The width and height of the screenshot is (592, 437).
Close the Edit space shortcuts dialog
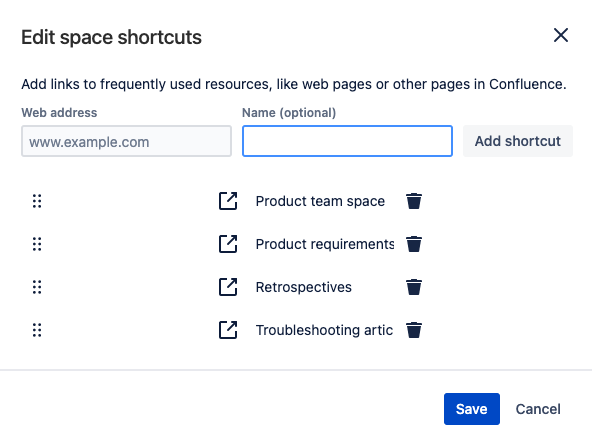pos(561,36)
